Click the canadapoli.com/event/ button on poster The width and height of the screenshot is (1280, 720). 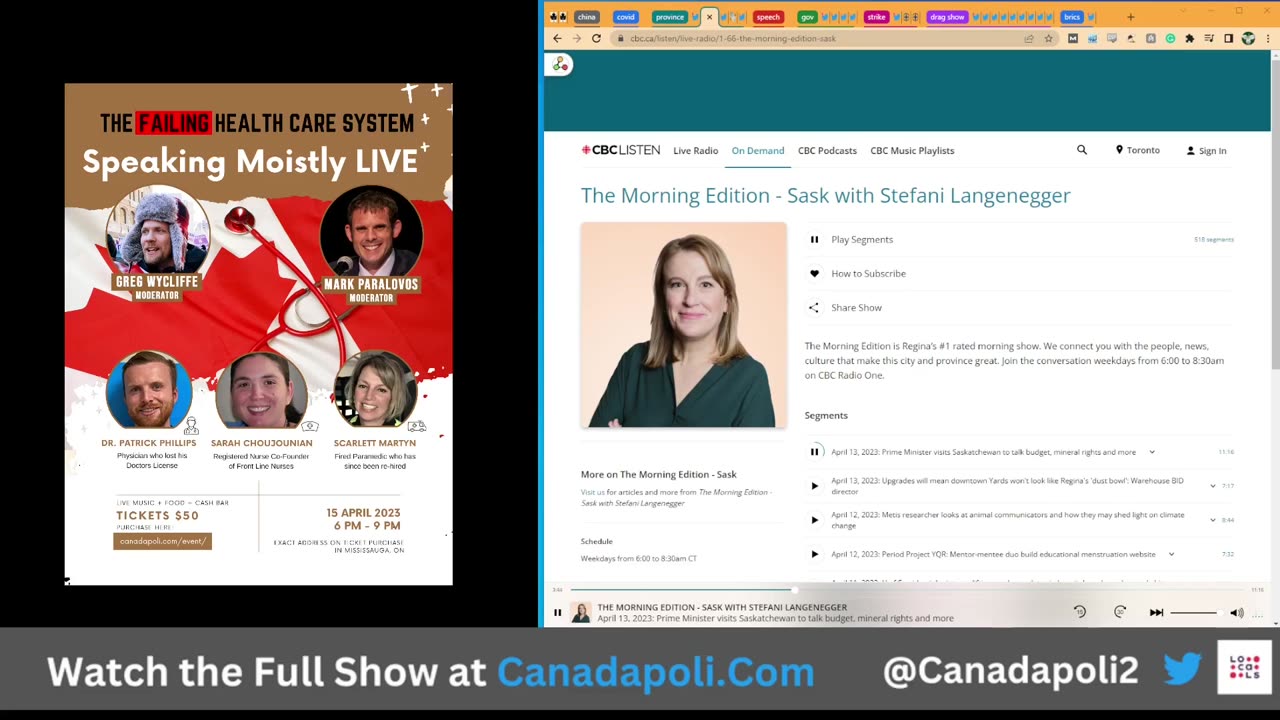(162, 541)
